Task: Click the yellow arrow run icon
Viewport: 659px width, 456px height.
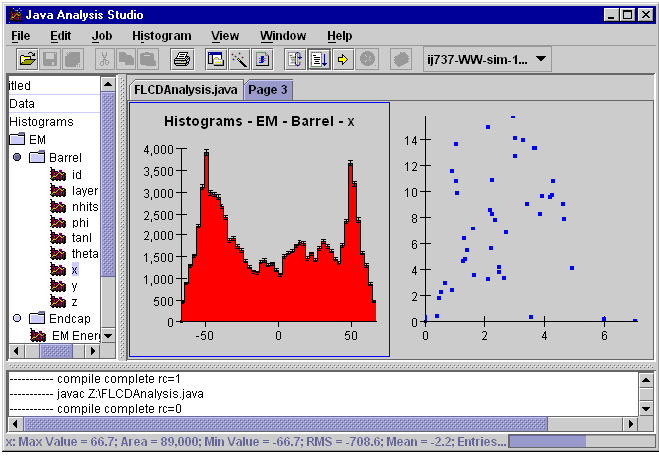Action: [x=342, y=60]
